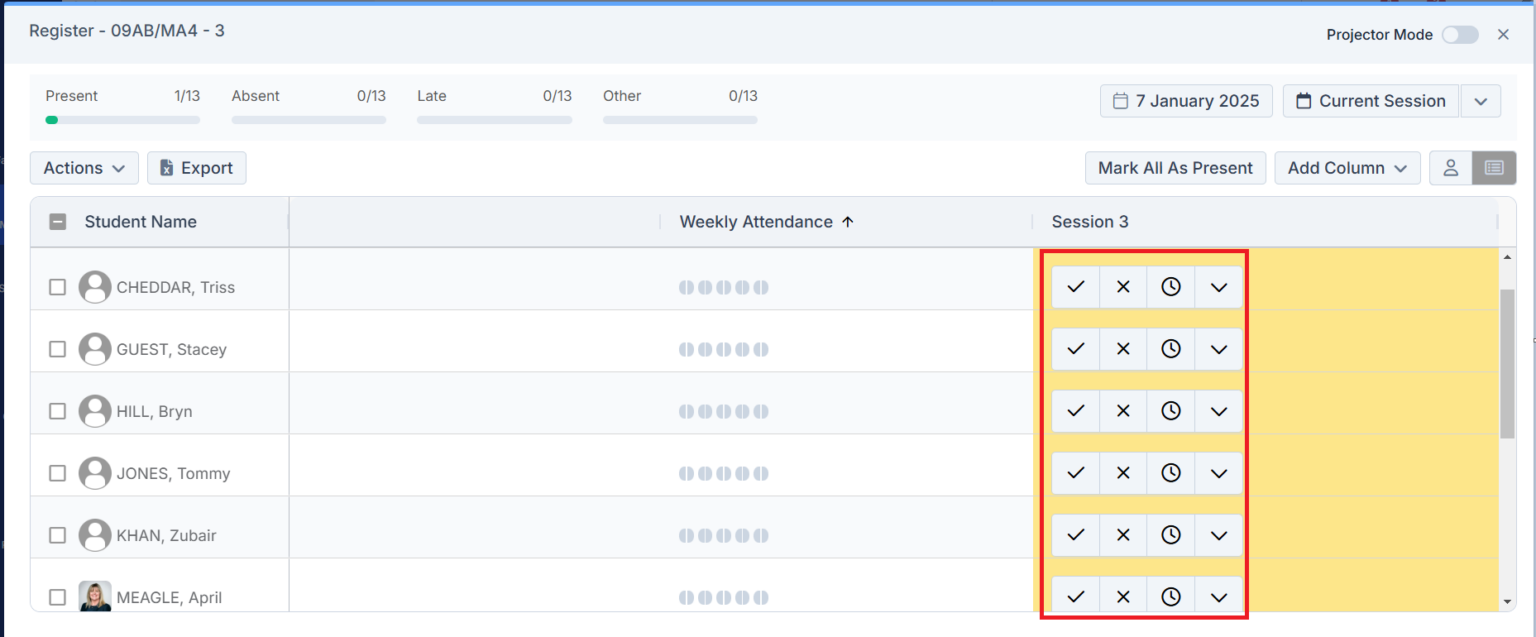The width and height of the screenshot is (1536, 637).
Task: Open more attendance options for MEAGLE, April
Action: point(1218,596)
